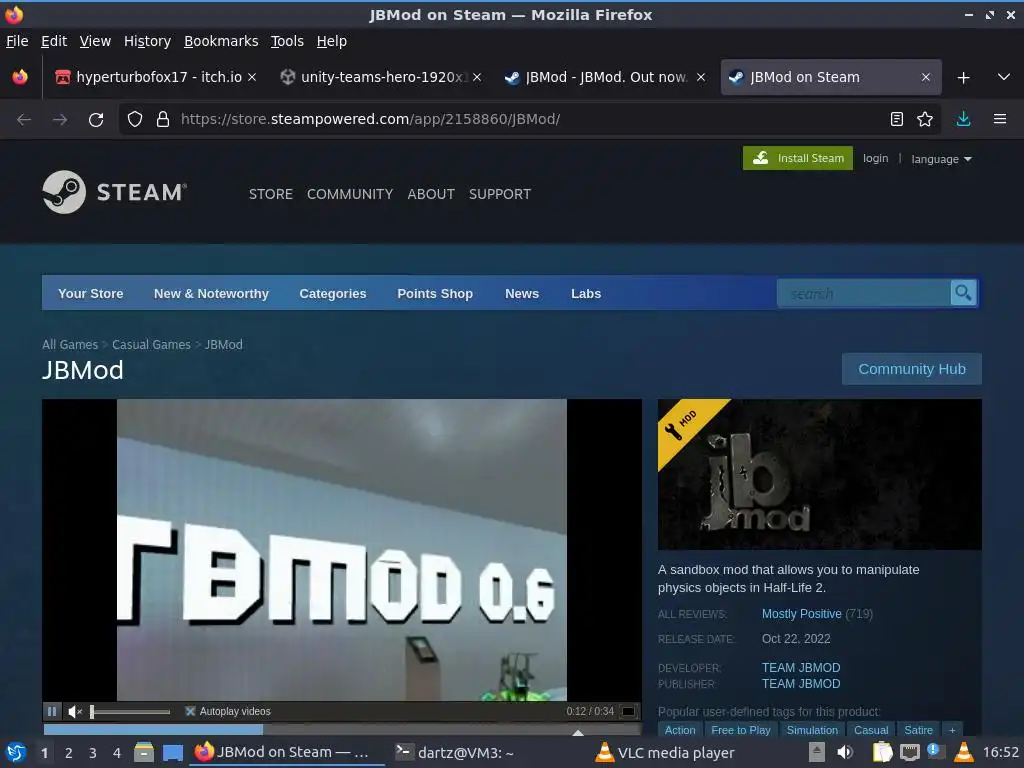Toggle the Autoplay videos checkbox
Viewport: 1024px width, 768px height.
(x=190, y=711)
